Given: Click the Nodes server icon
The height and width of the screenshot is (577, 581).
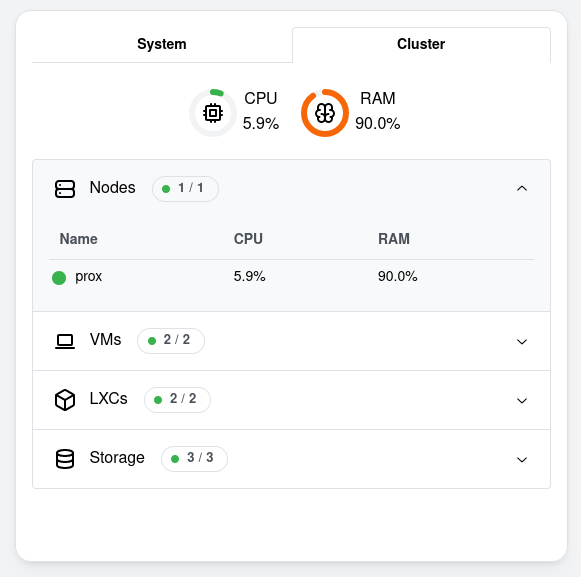Looking at the screenshot, I should 65,189.
